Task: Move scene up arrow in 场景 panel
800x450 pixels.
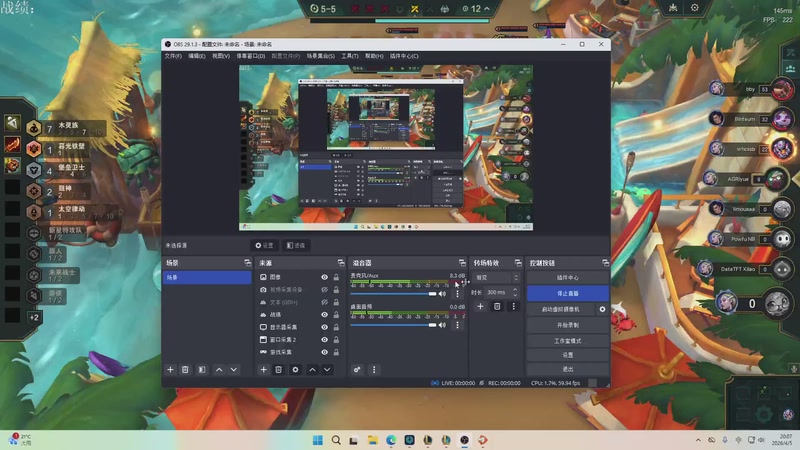Action: [219, 369]
